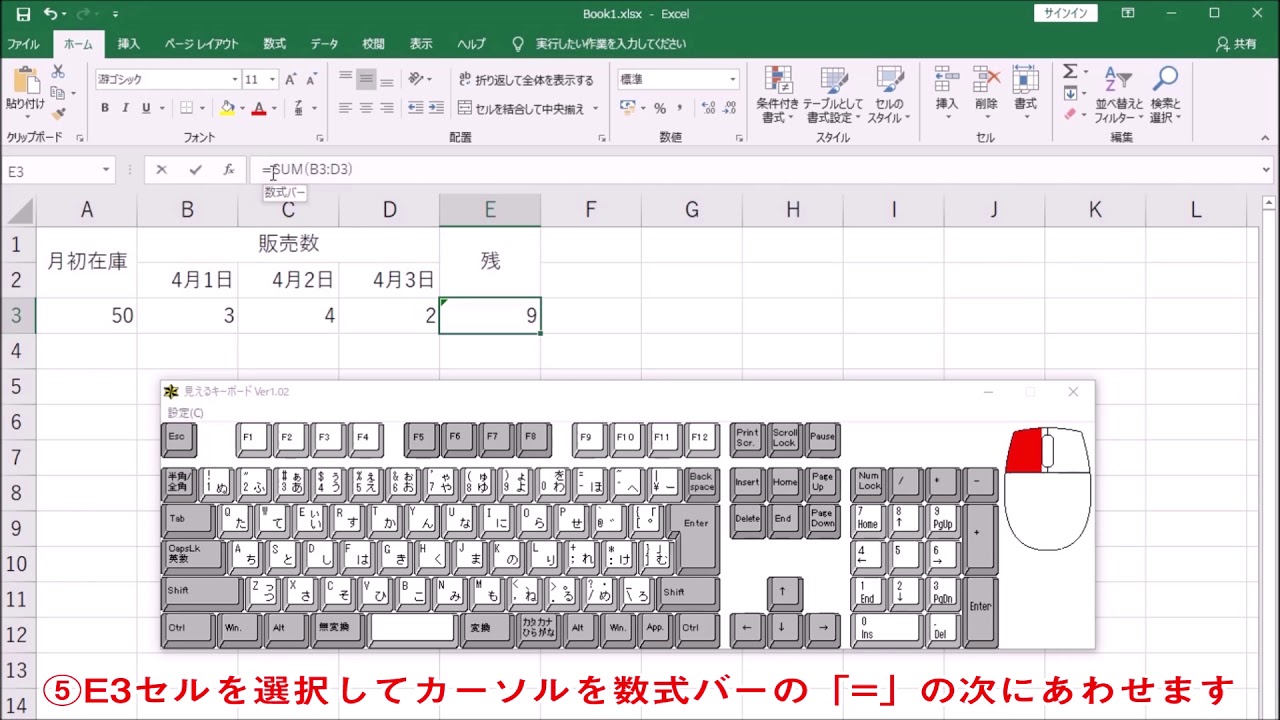
Task: Toggle center horizontal alignment
Action: (366, 108)
